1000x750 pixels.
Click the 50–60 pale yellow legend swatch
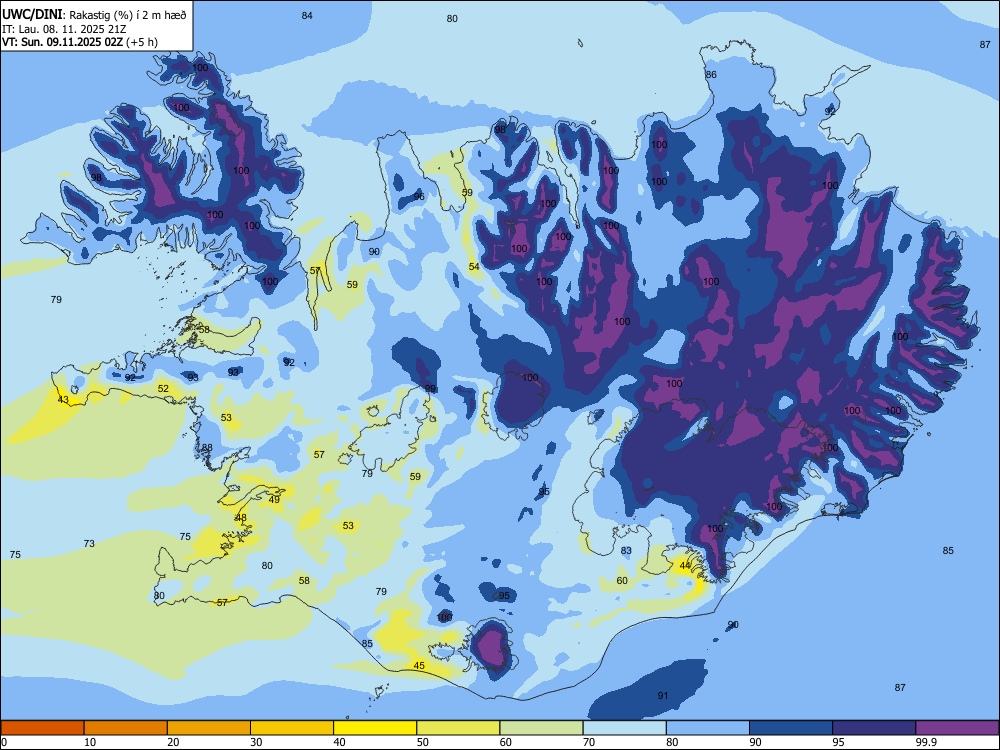(458, 728)
